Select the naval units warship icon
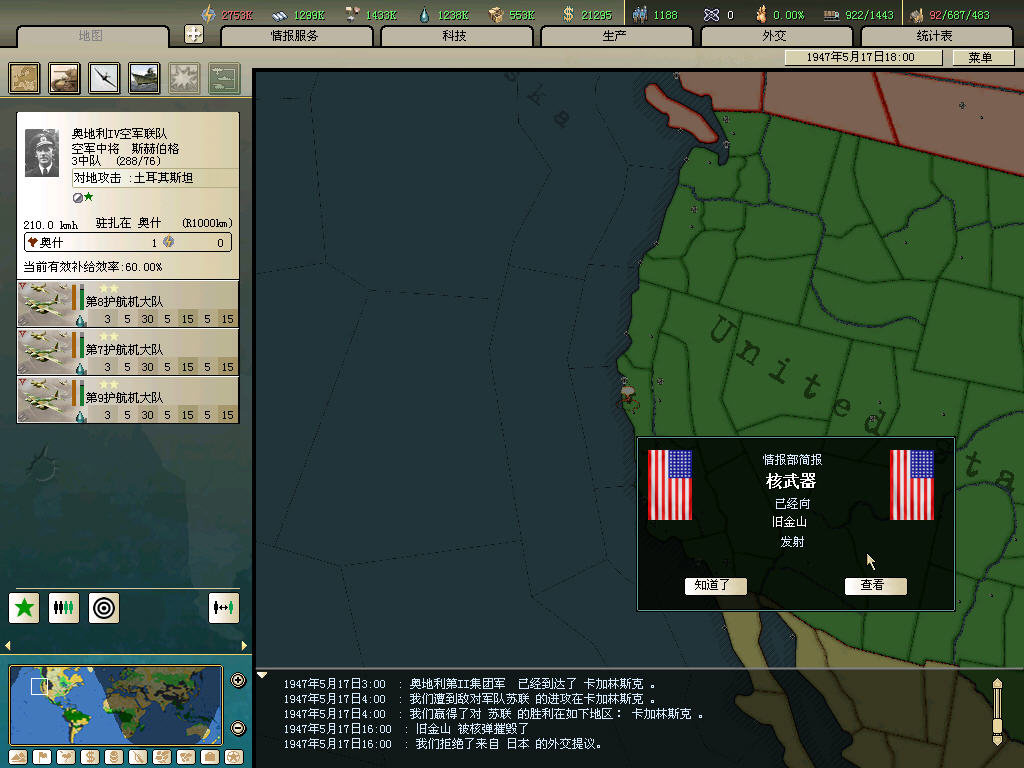 (x=144, y=78)
